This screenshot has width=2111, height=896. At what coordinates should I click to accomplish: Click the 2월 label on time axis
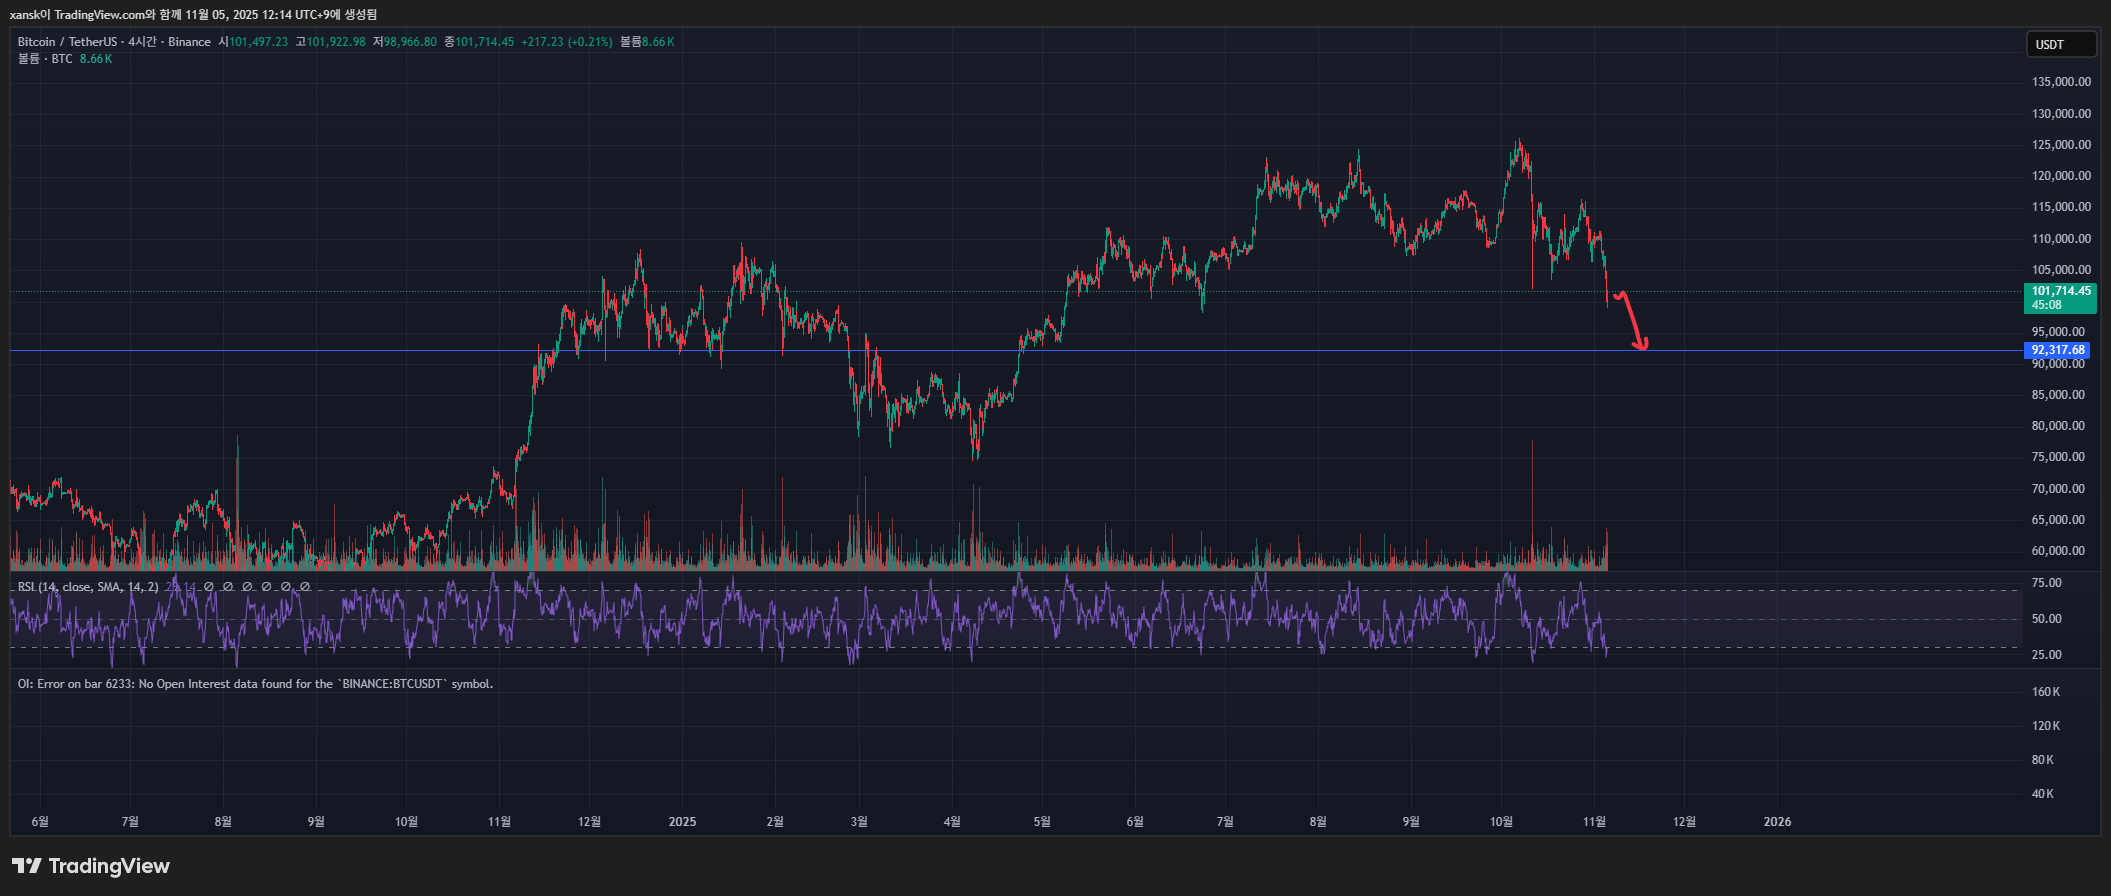(775, 822)
